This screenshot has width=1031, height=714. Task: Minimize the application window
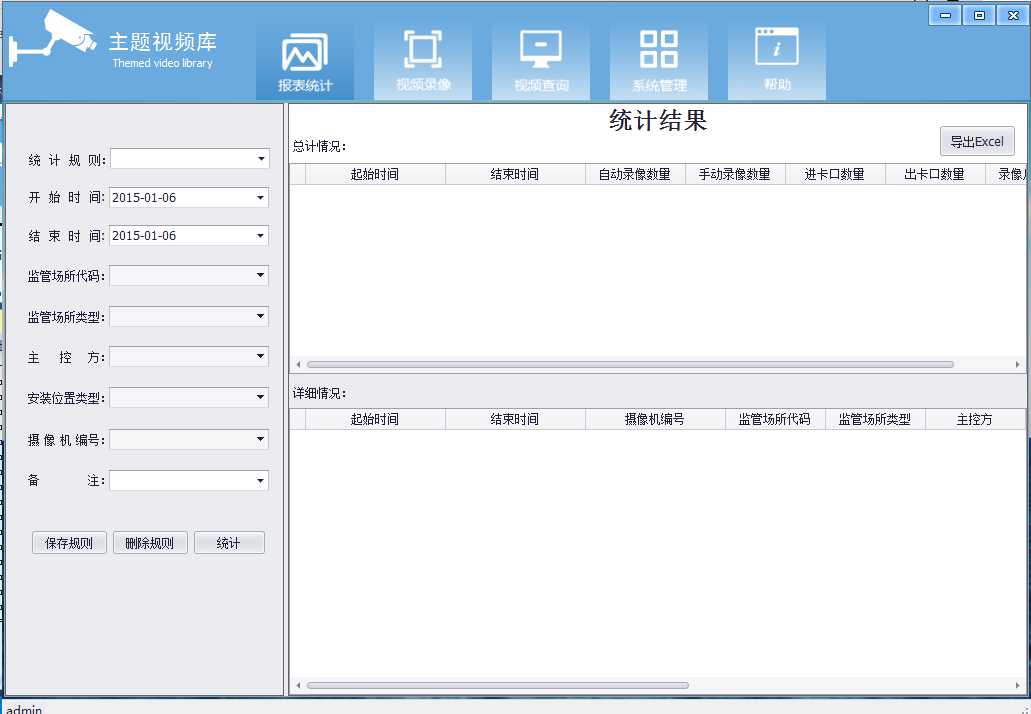(946, 15)
